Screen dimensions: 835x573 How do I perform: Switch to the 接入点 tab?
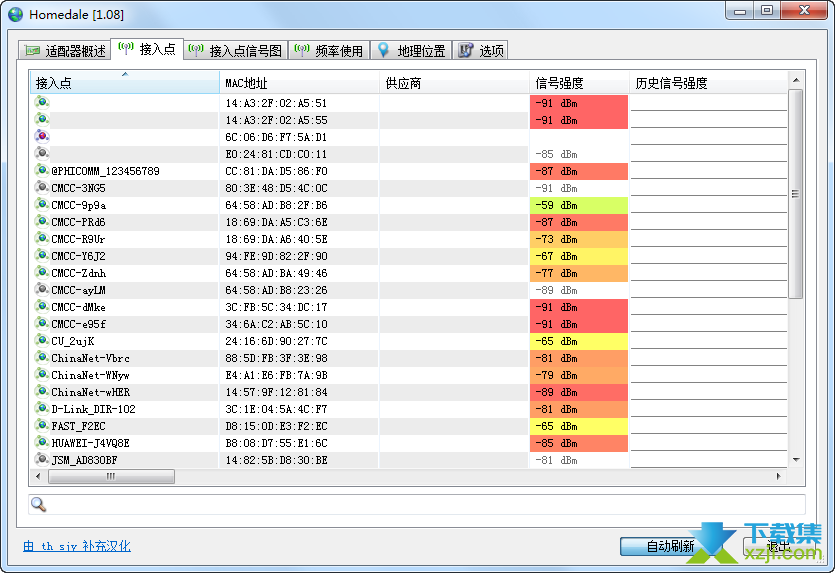tap(147, 49)
